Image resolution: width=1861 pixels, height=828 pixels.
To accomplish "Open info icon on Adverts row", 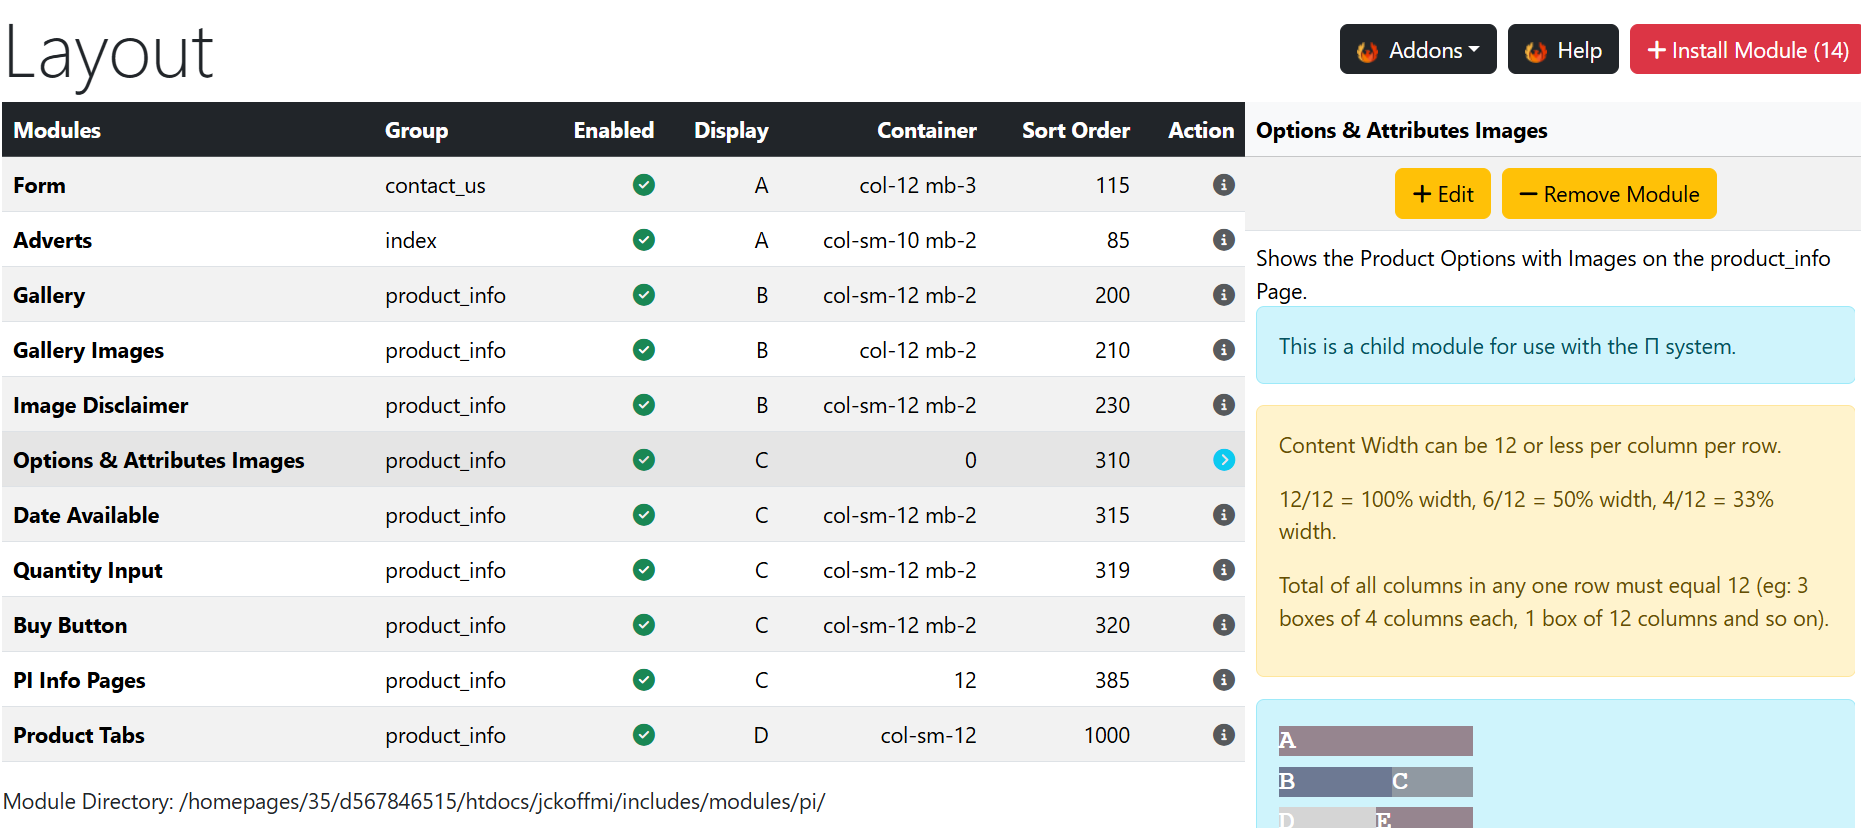I will 1223,240.
